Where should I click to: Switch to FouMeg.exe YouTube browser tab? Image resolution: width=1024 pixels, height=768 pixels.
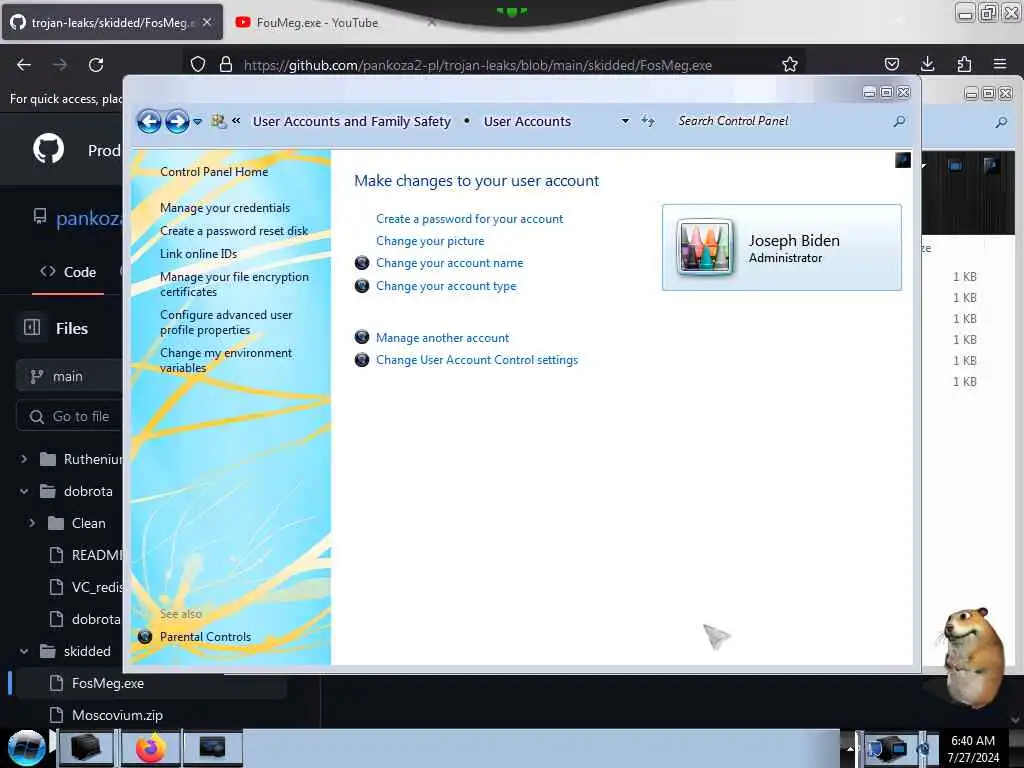click(x=317, y=23)
